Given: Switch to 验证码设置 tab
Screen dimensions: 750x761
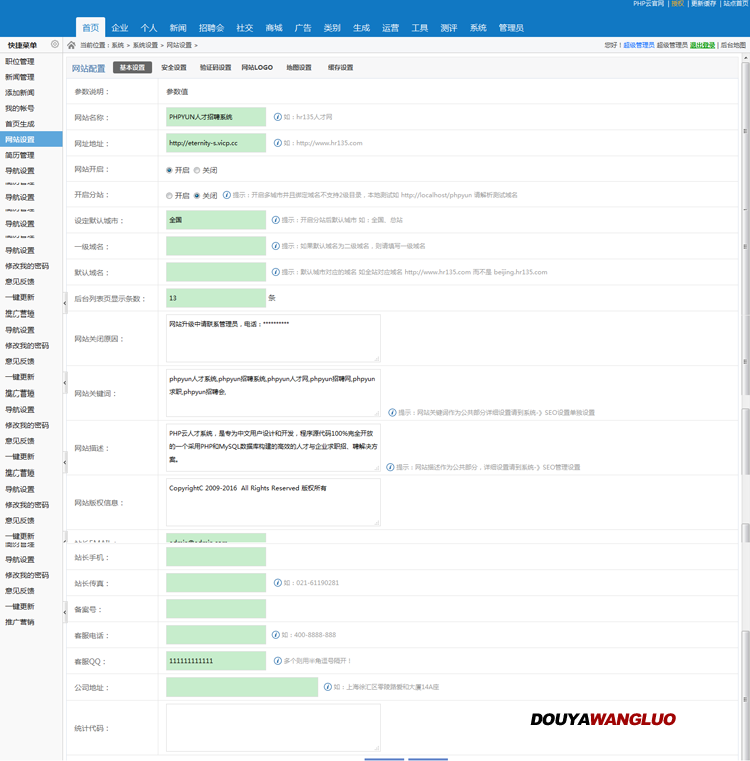Looking at the screenshot, I should 216,67.
